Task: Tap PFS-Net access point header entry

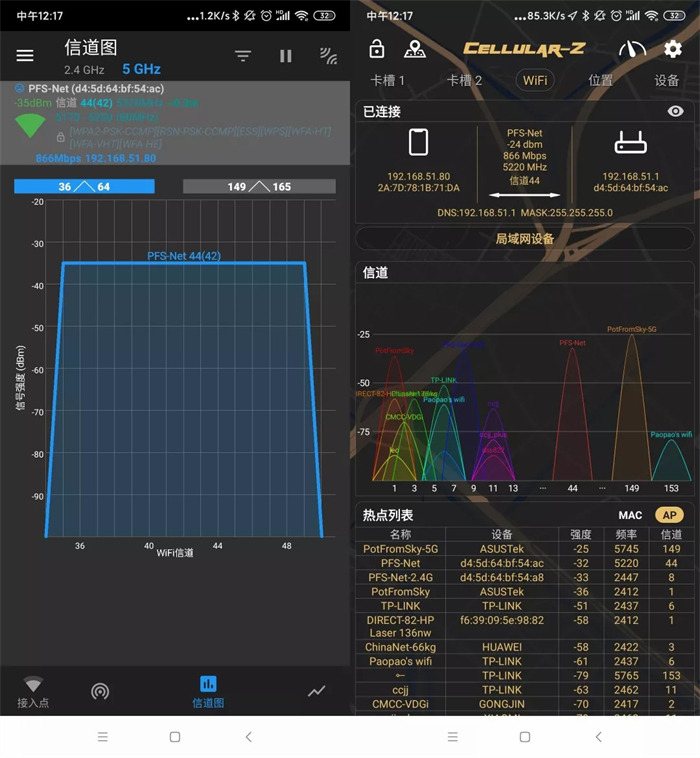Action: [x=175, y=123]
